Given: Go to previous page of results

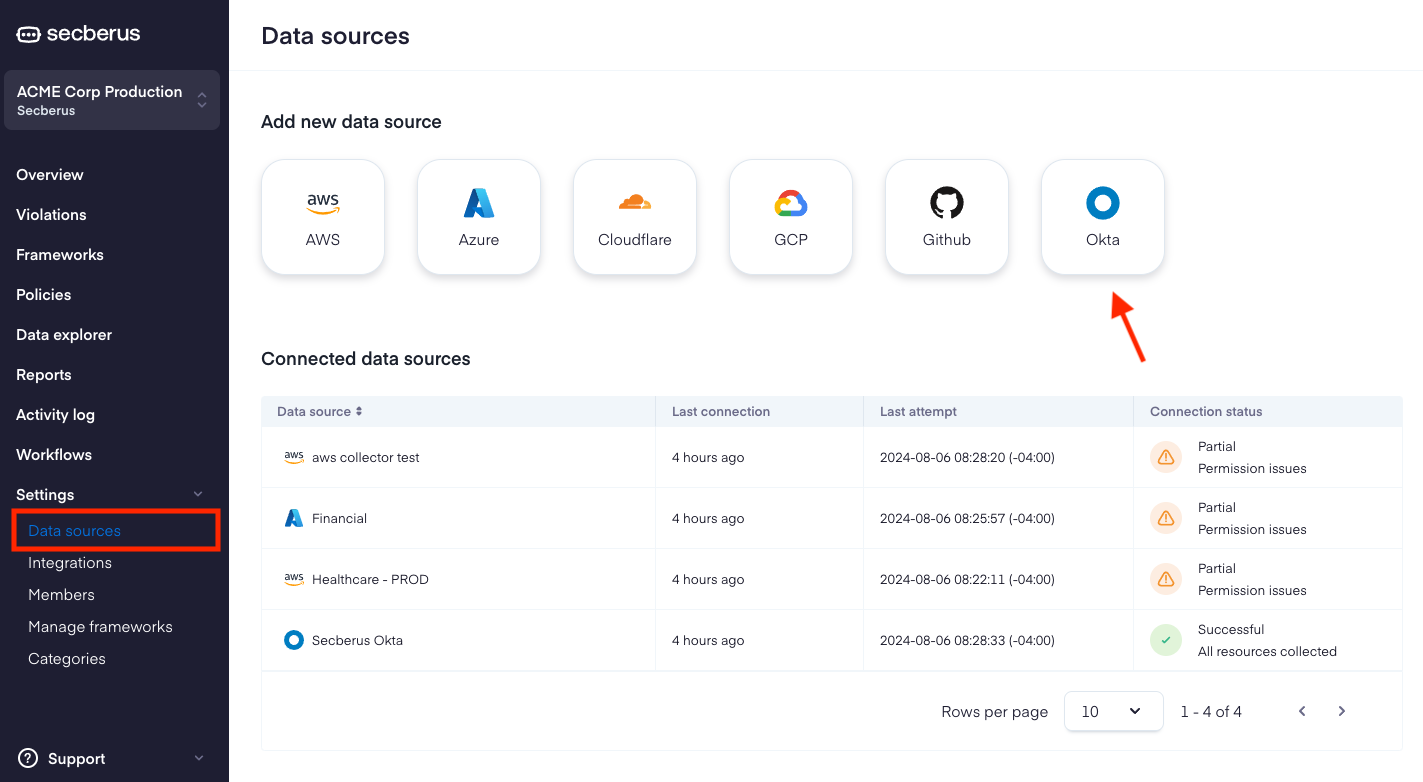Looking at the screenshot, I should pyautogui.click(x=1302, y=711).
